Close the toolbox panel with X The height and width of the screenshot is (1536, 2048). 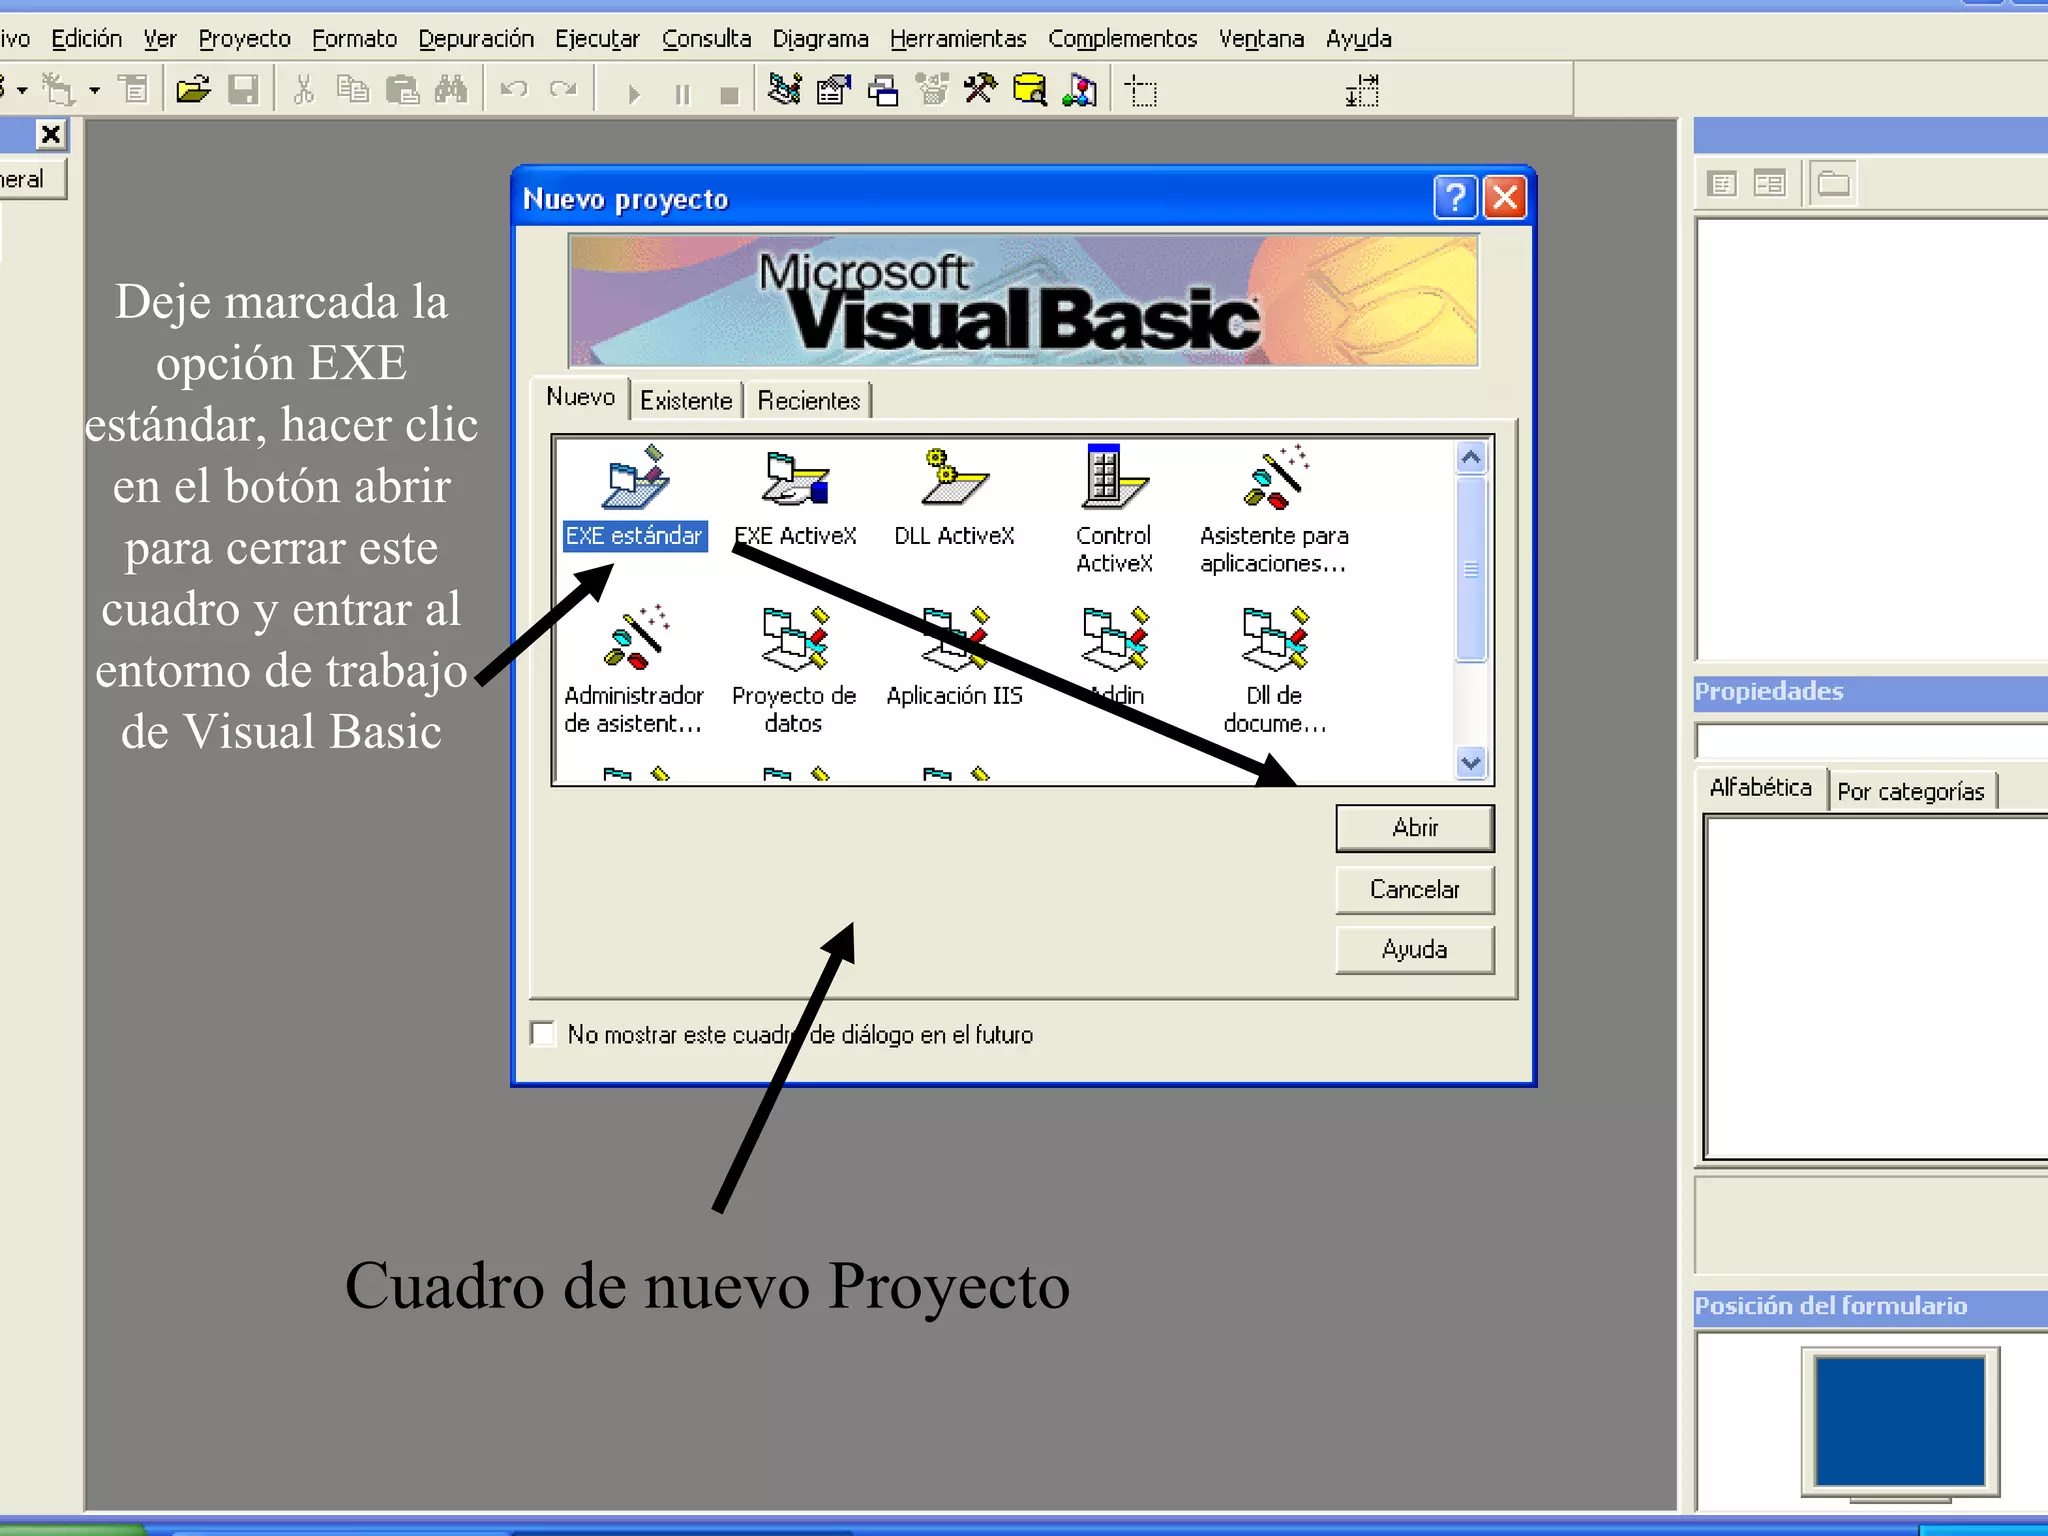(50, 134)
